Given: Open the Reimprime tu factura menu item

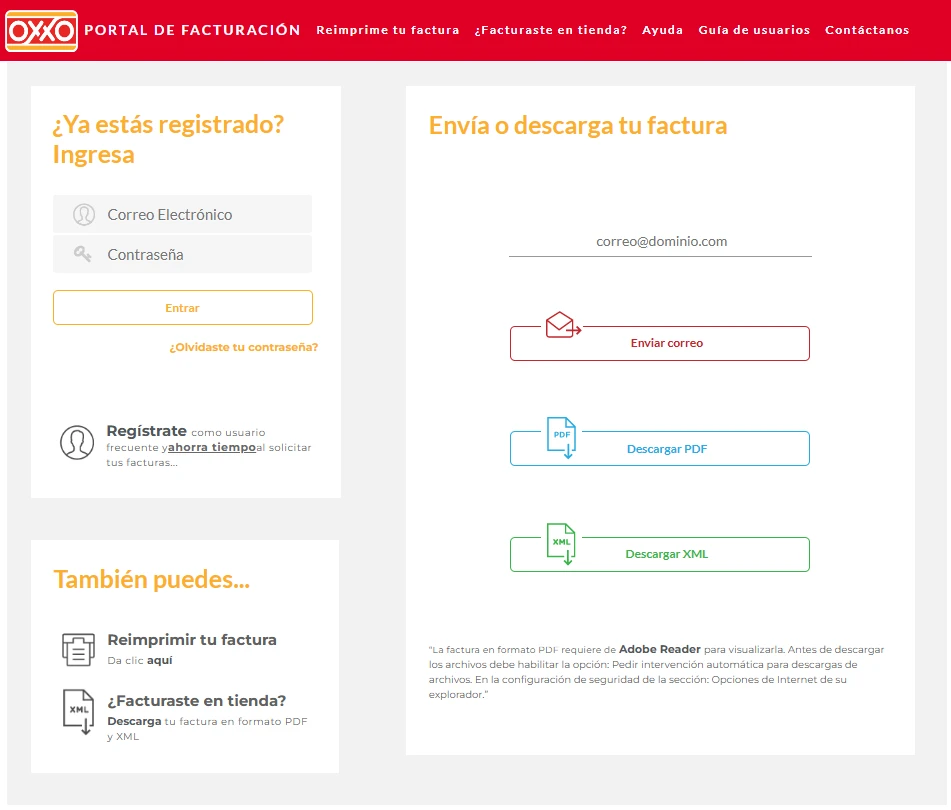Looking at the screenshot, I should (388, 30).
